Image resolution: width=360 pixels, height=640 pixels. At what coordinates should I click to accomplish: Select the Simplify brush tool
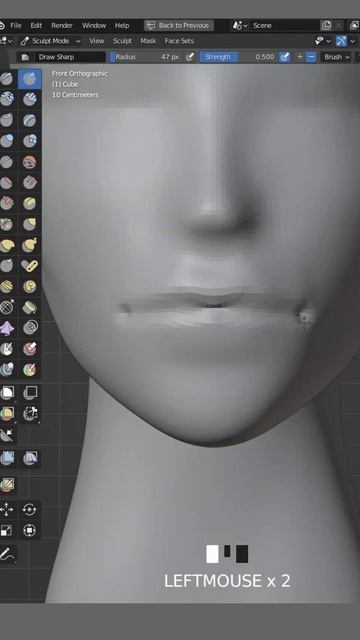tap(29, 328)
